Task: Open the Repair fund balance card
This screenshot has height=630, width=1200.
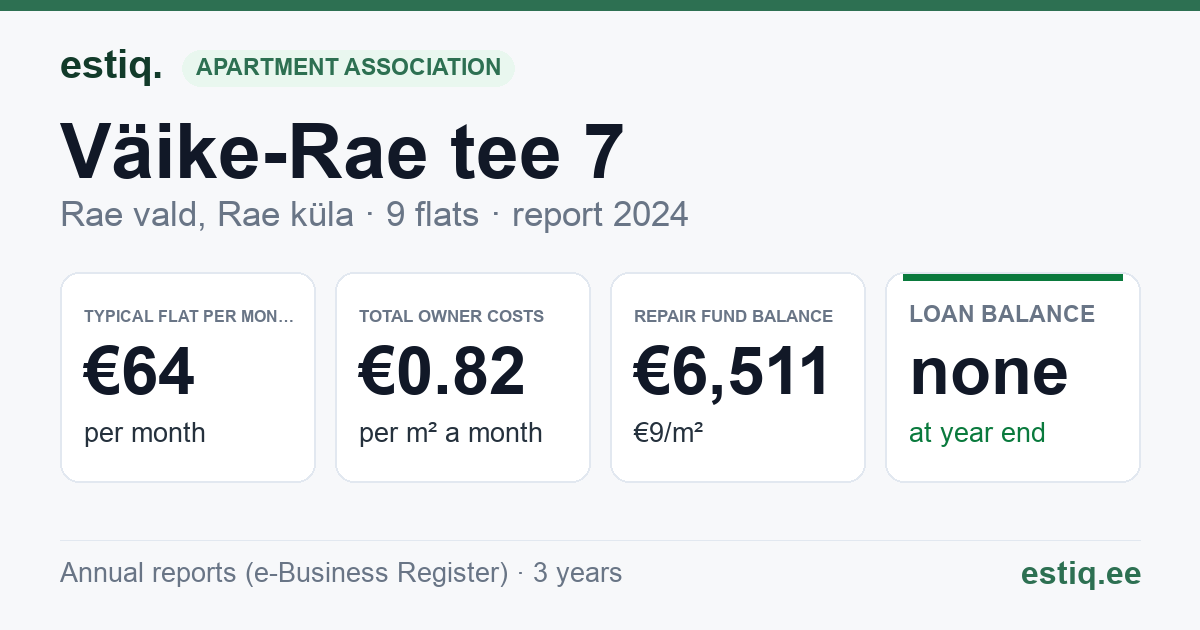Action: [738, 377]
